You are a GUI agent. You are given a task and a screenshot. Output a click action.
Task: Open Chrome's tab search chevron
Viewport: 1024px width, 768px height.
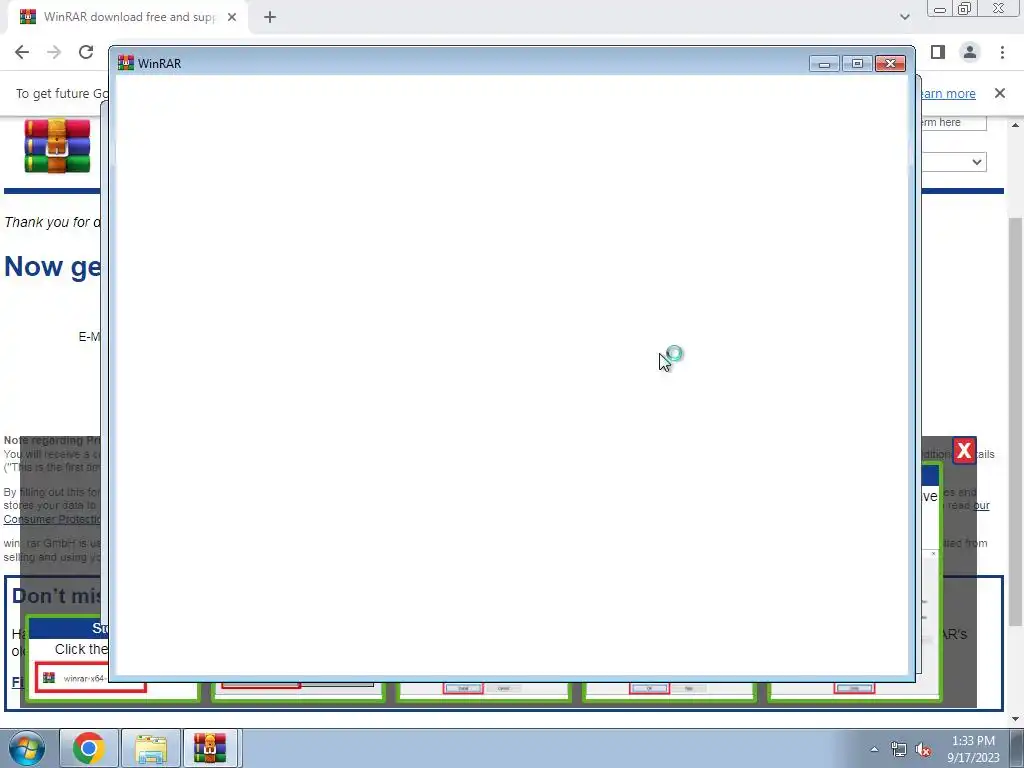[904, 18]
